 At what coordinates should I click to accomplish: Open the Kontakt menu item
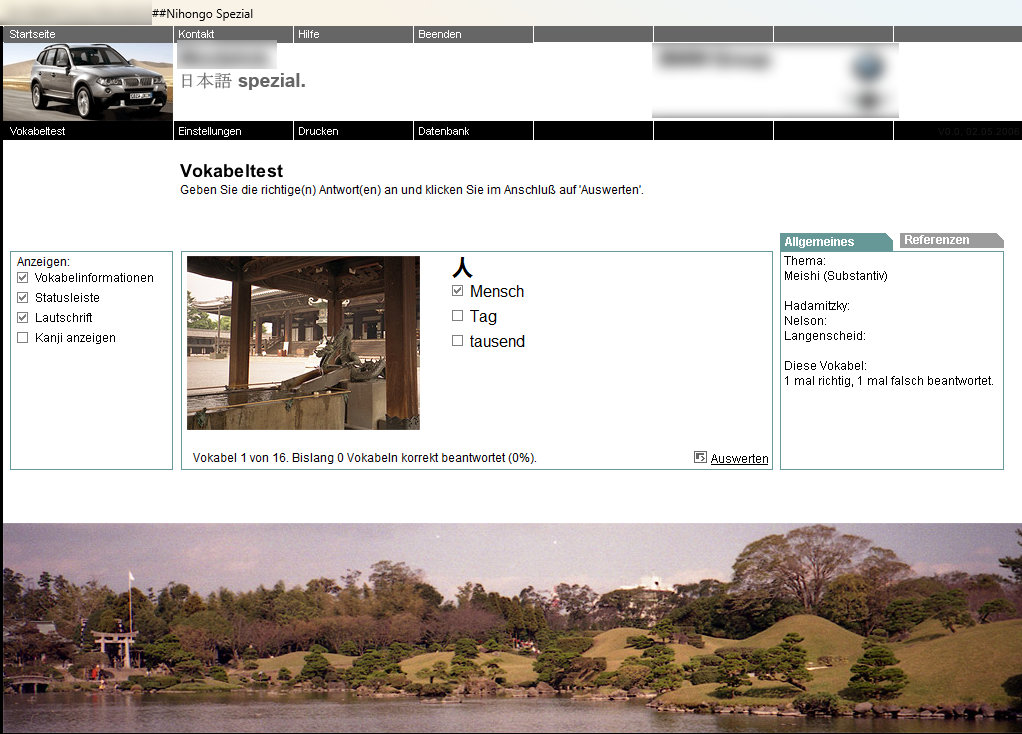196,34
